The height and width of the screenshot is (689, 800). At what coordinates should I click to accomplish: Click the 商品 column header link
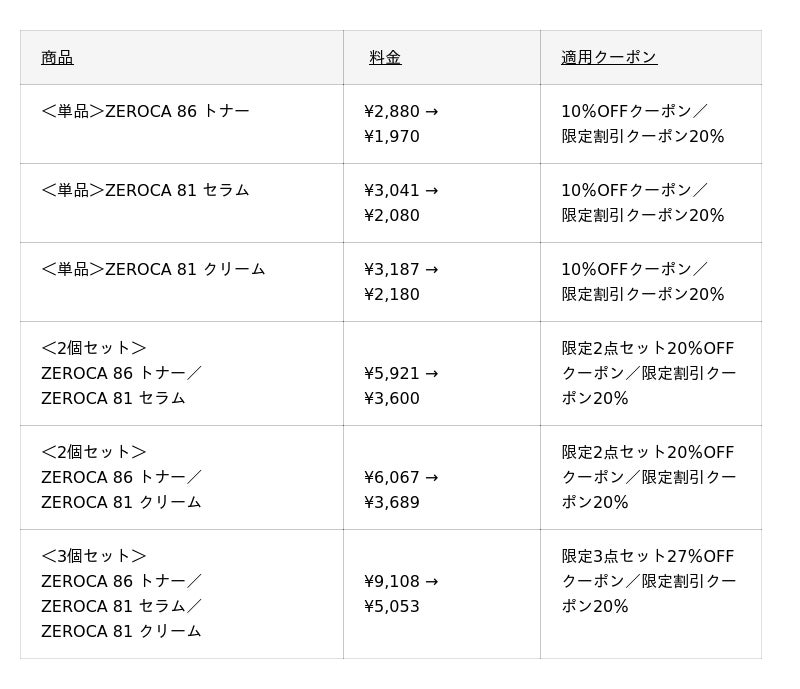[57, 58]
